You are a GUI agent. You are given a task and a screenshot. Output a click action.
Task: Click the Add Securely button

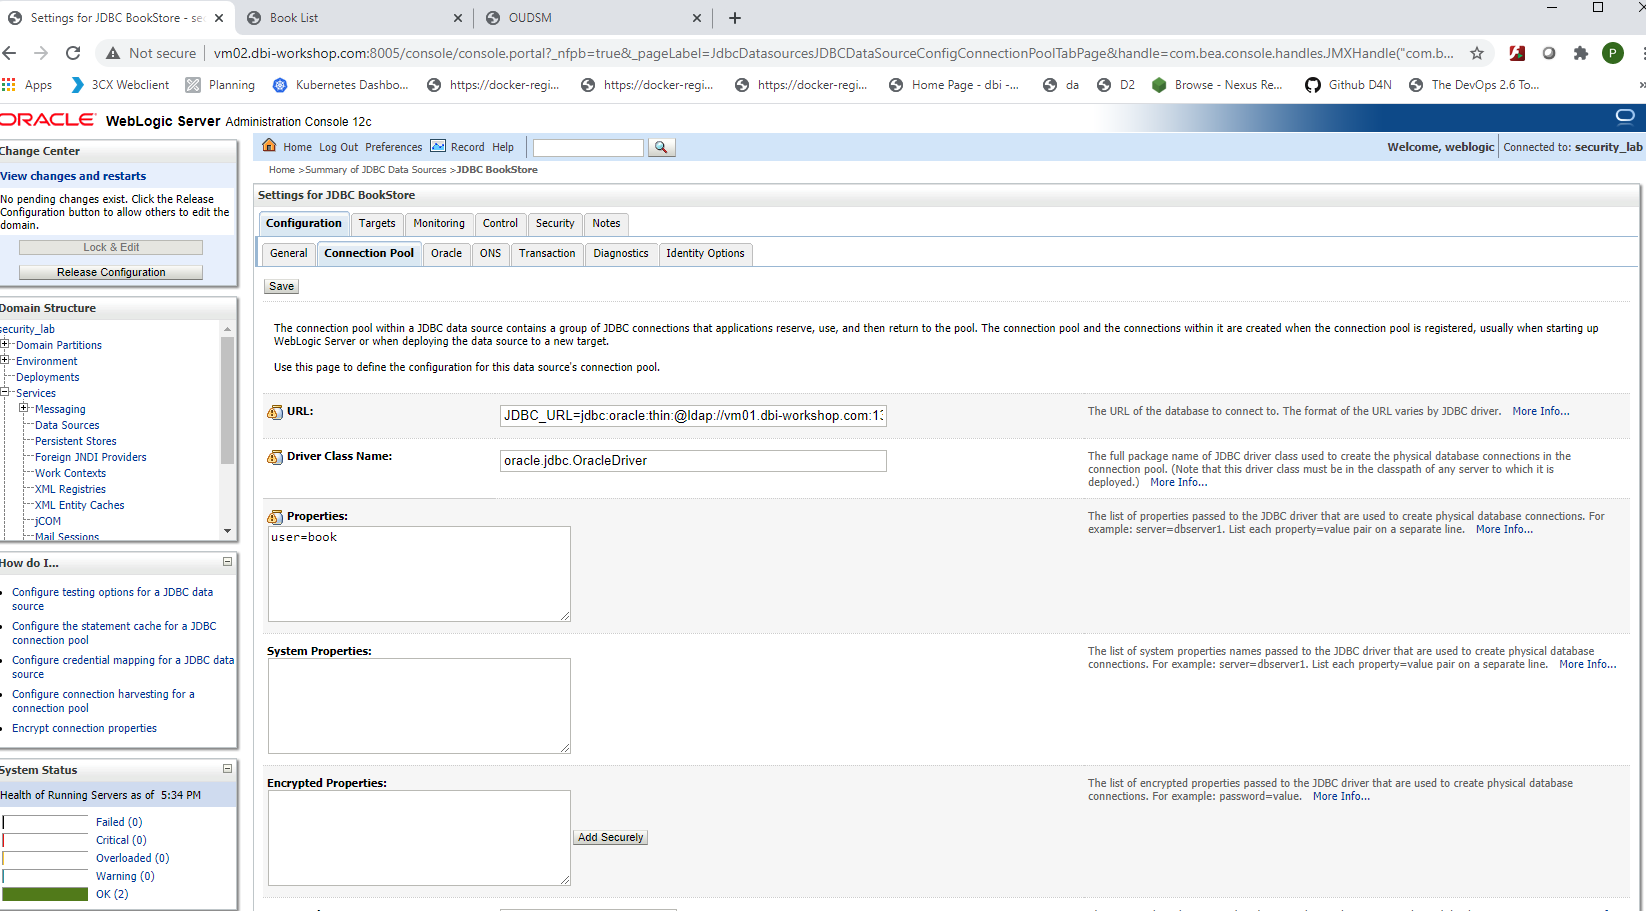click(610, 838)
